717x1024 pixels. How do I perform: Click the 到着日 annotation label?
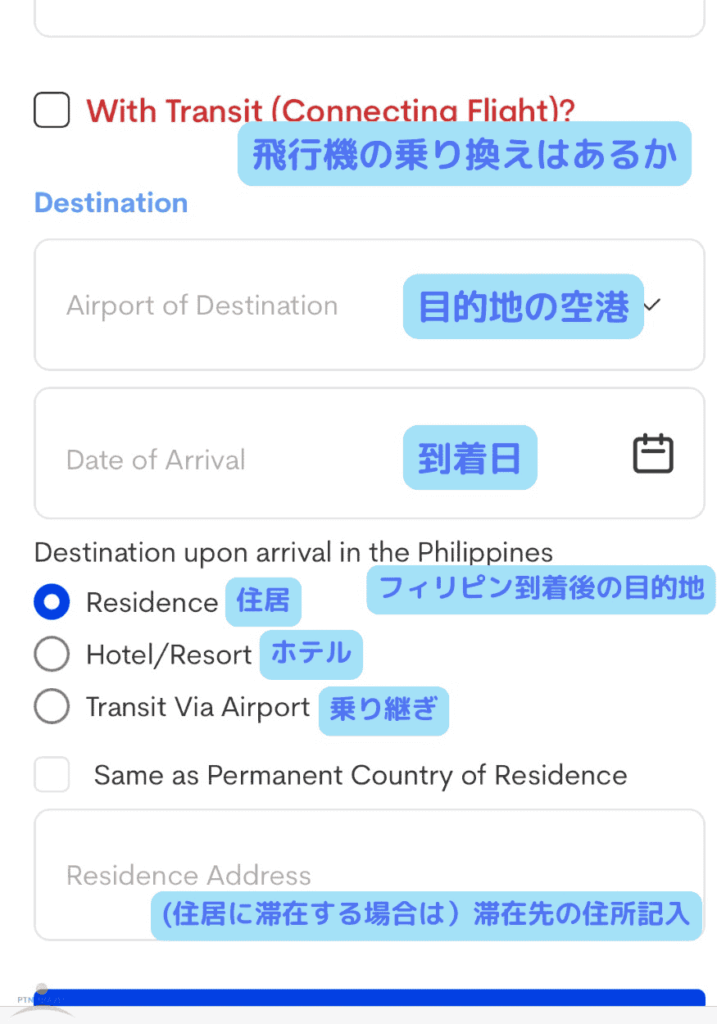point(470,458)
